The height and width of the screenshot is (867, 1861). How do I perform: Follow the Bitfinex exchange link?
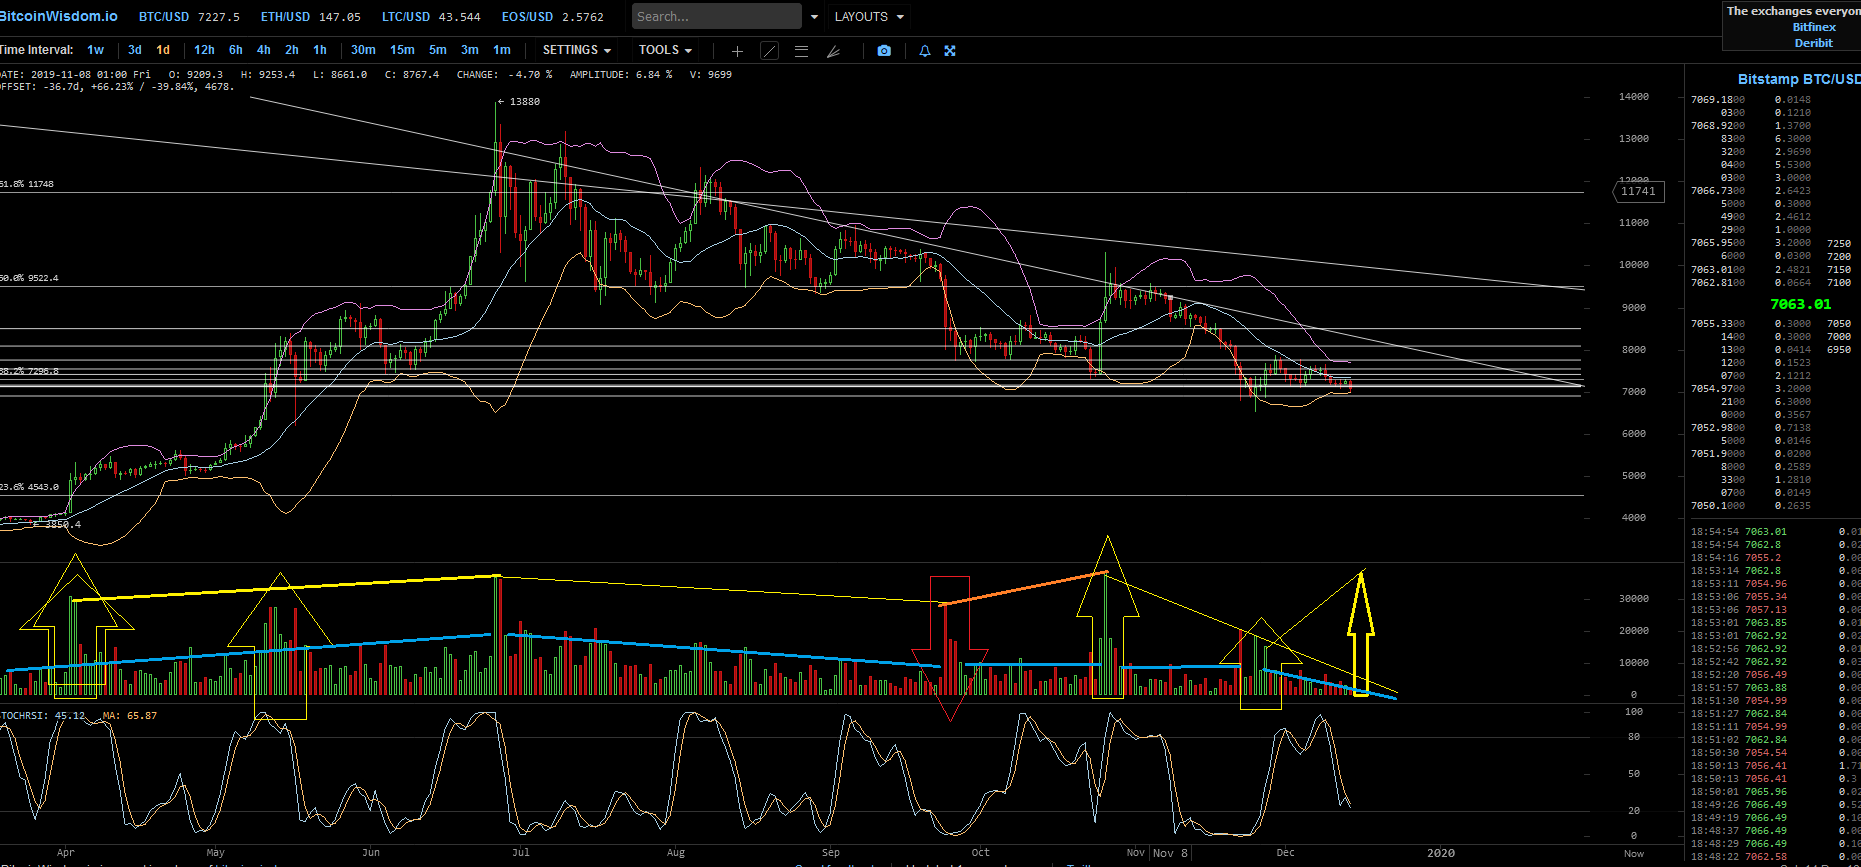point(1814,27)
